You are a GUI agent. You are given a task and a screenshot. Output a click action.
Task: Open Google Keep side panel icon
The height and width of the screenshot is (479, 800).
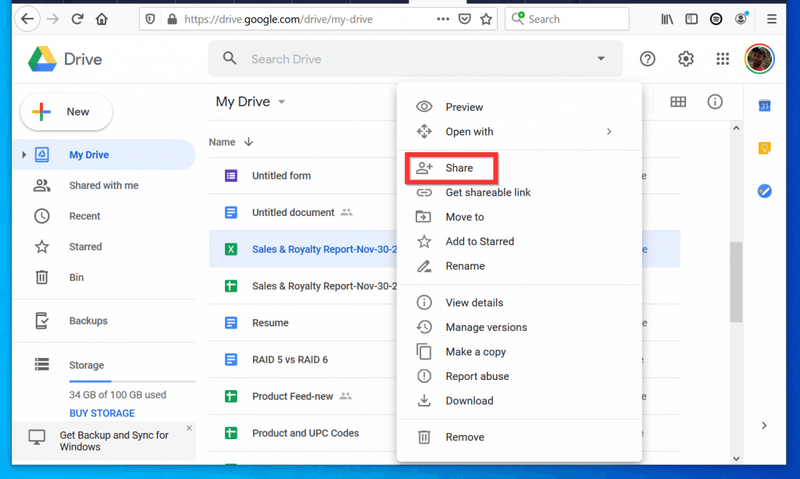tap(764, 148)
